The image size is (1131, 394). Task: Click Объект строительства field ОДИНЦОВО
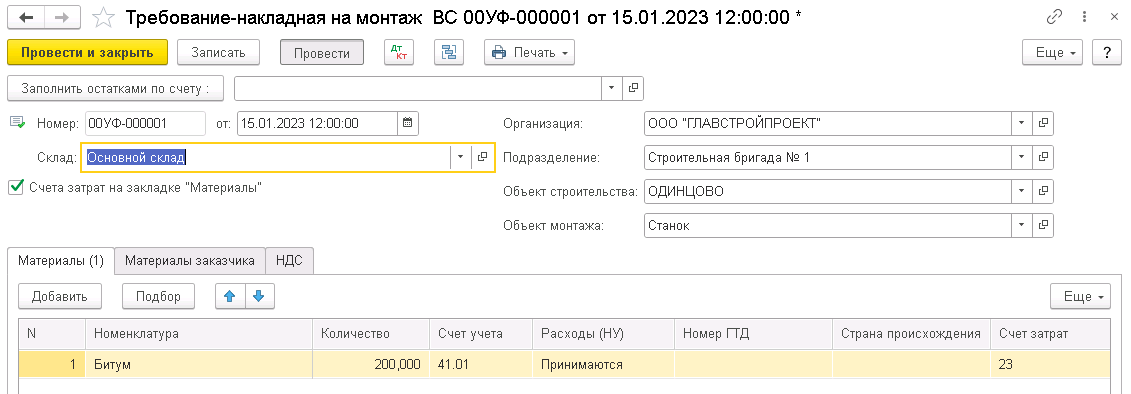[827, 191]
